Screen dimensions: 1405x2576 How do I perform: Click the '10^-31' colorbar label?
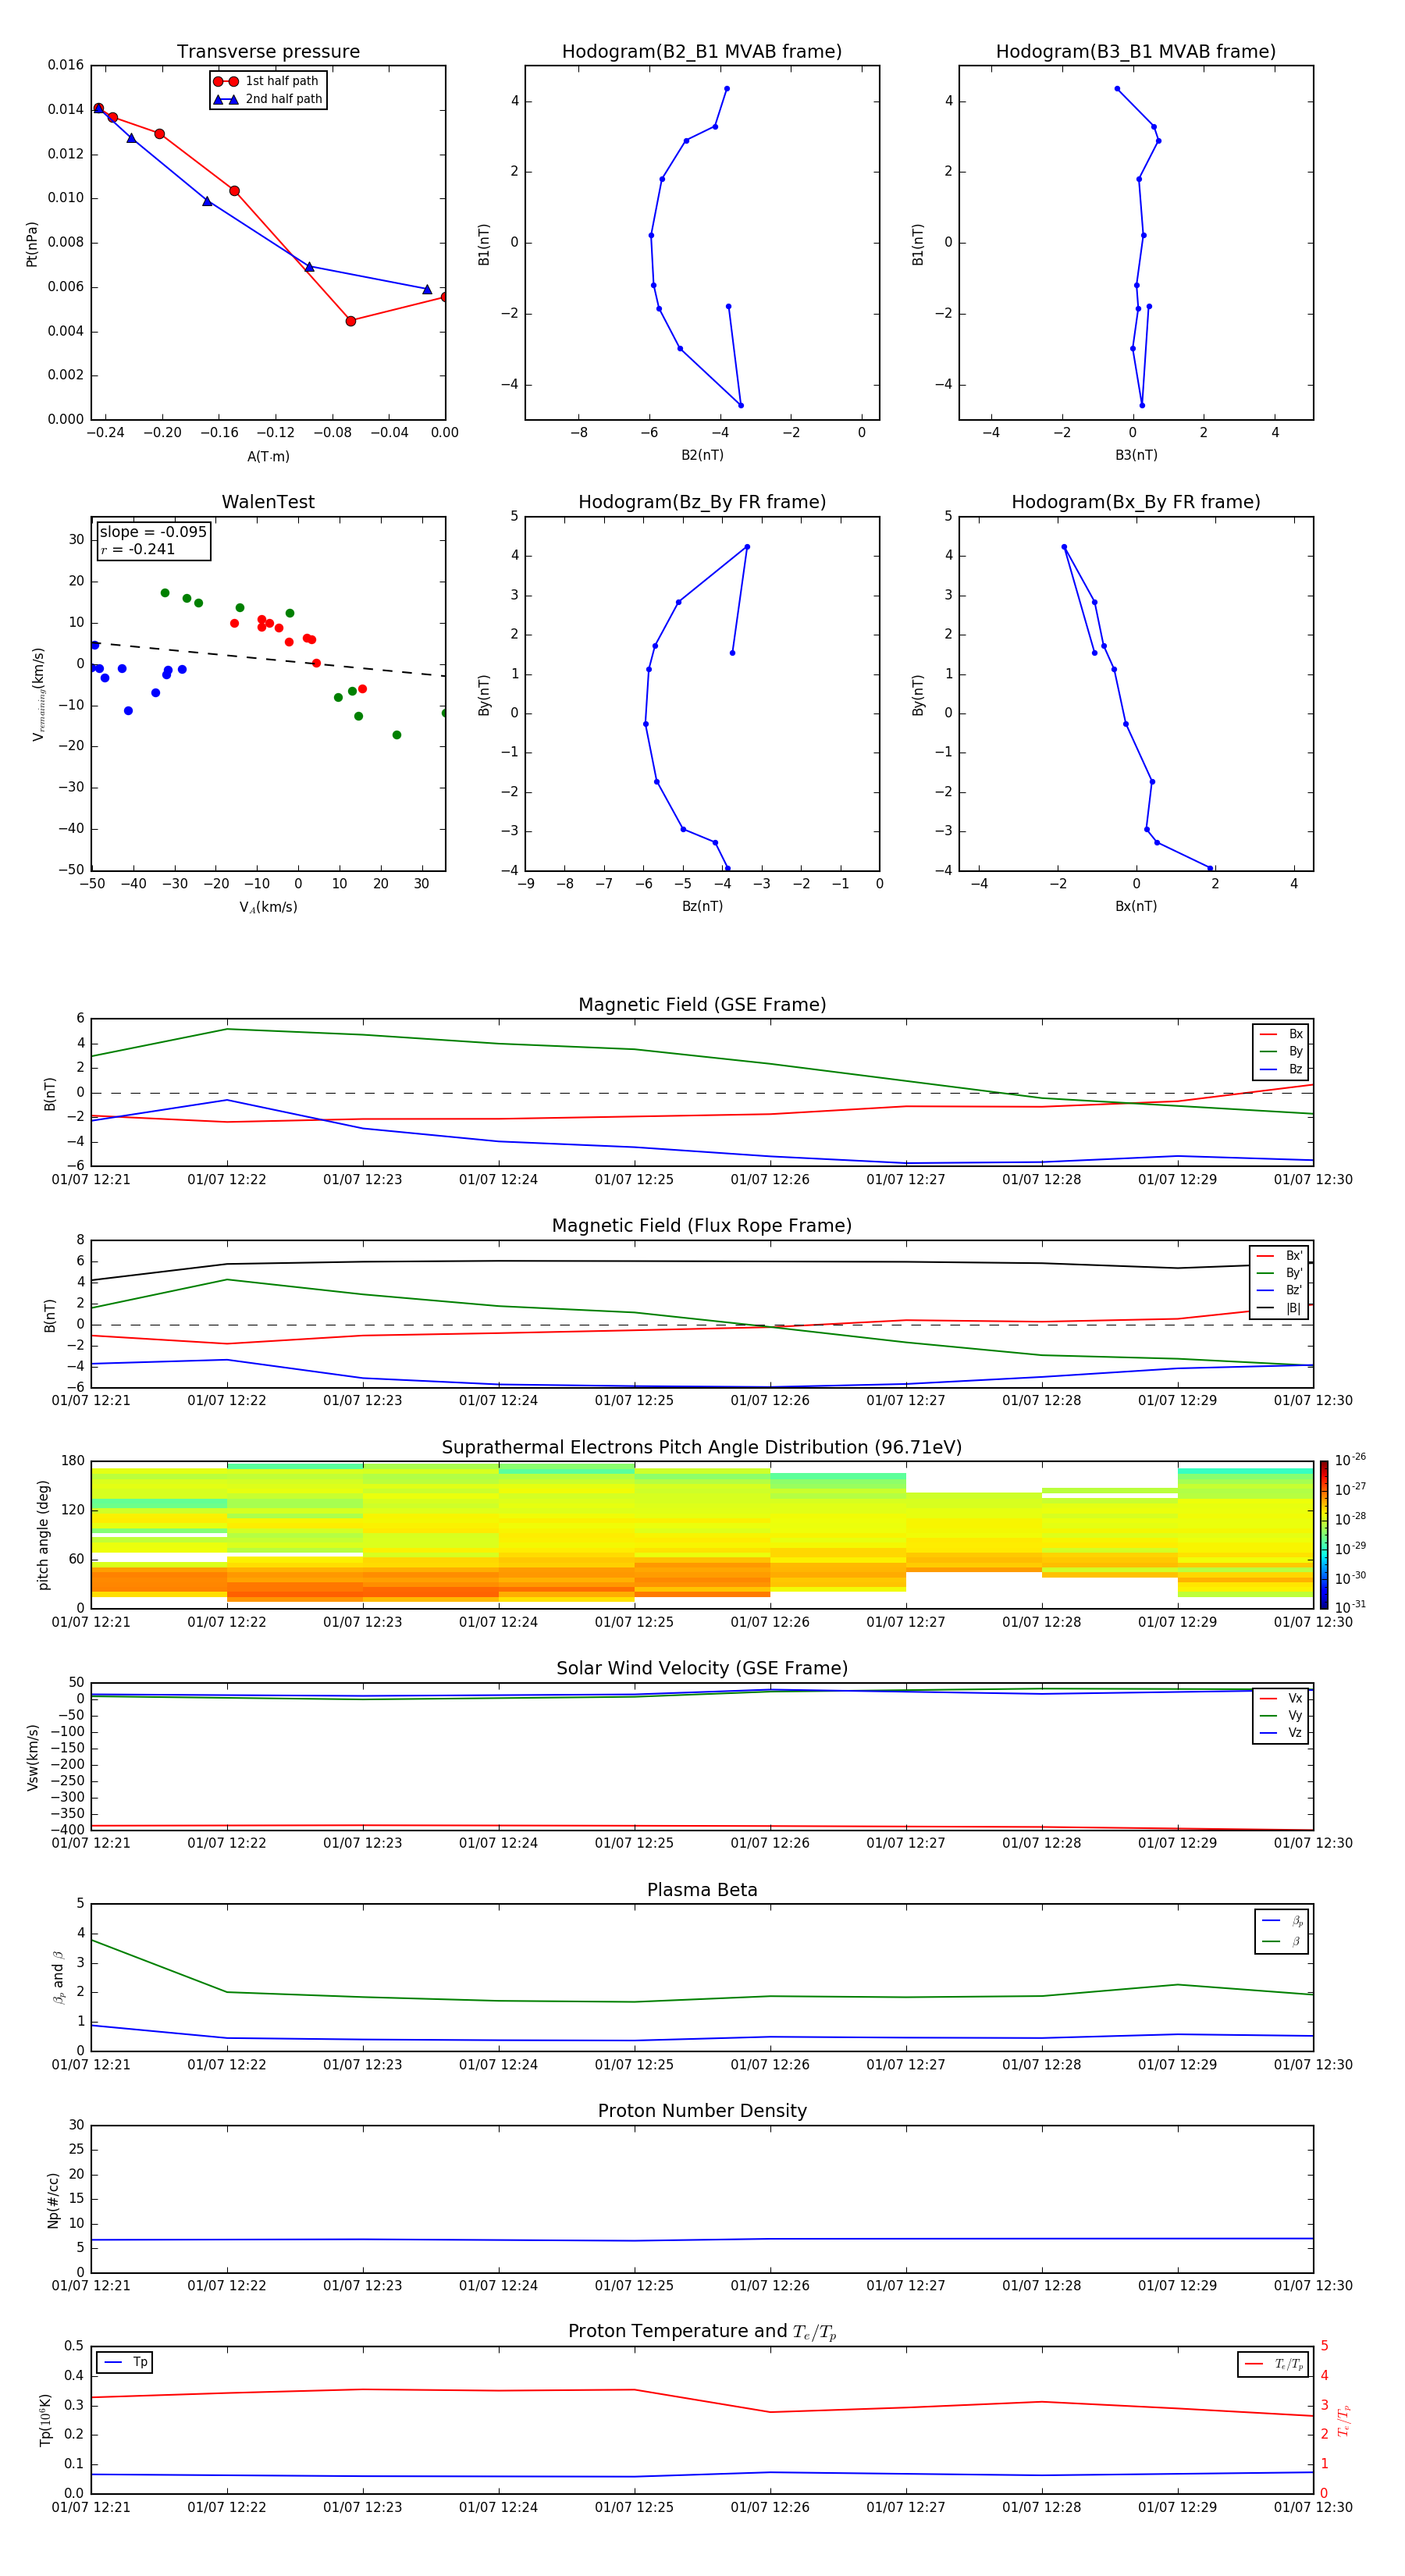click(1350, 1607)
